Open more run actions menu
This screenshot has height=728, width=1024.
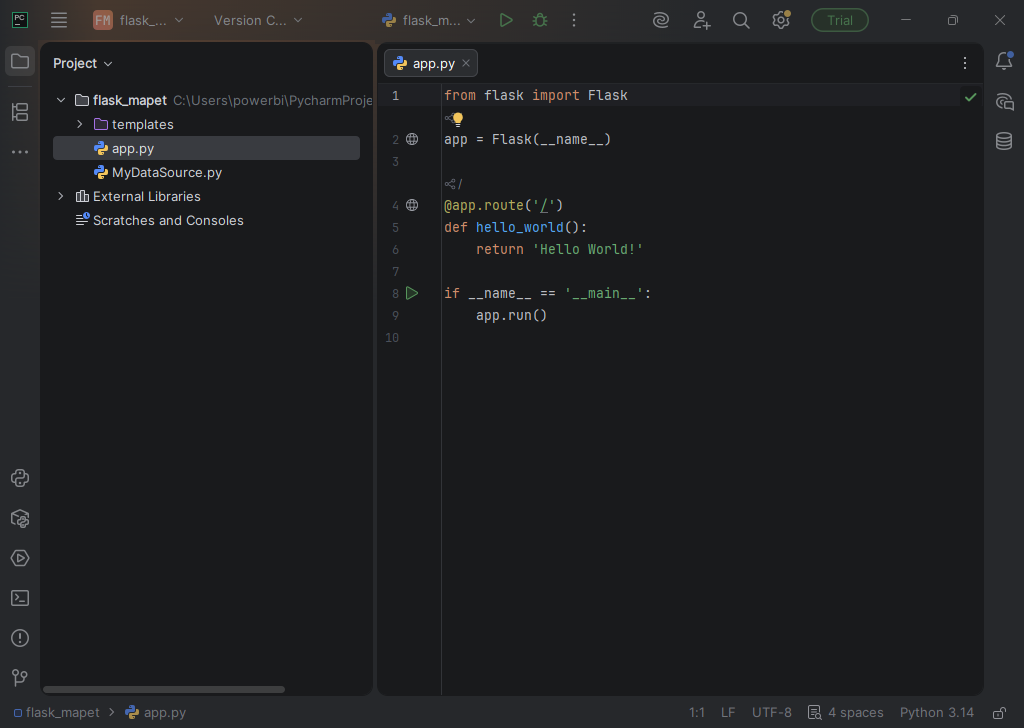point(574,20)
